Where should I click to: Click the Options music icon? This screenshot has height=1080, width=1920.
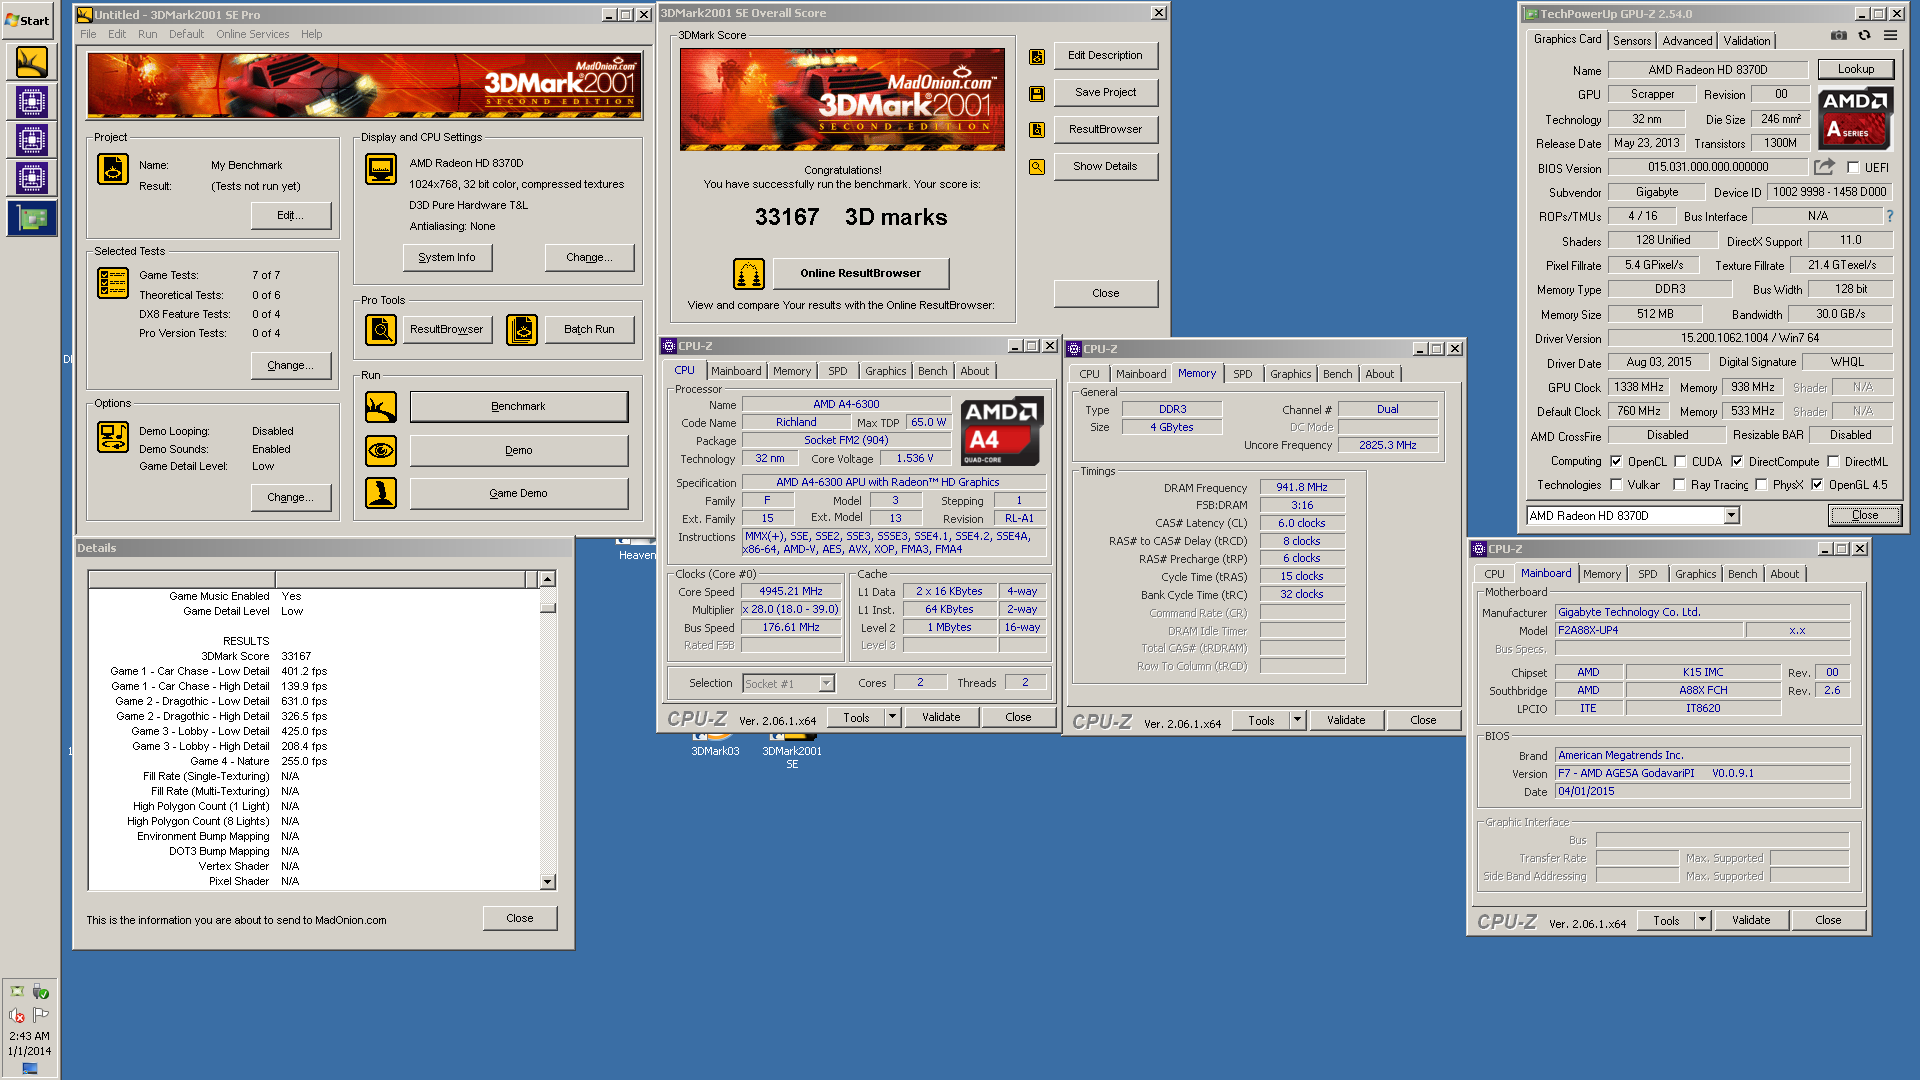[112, 437]
